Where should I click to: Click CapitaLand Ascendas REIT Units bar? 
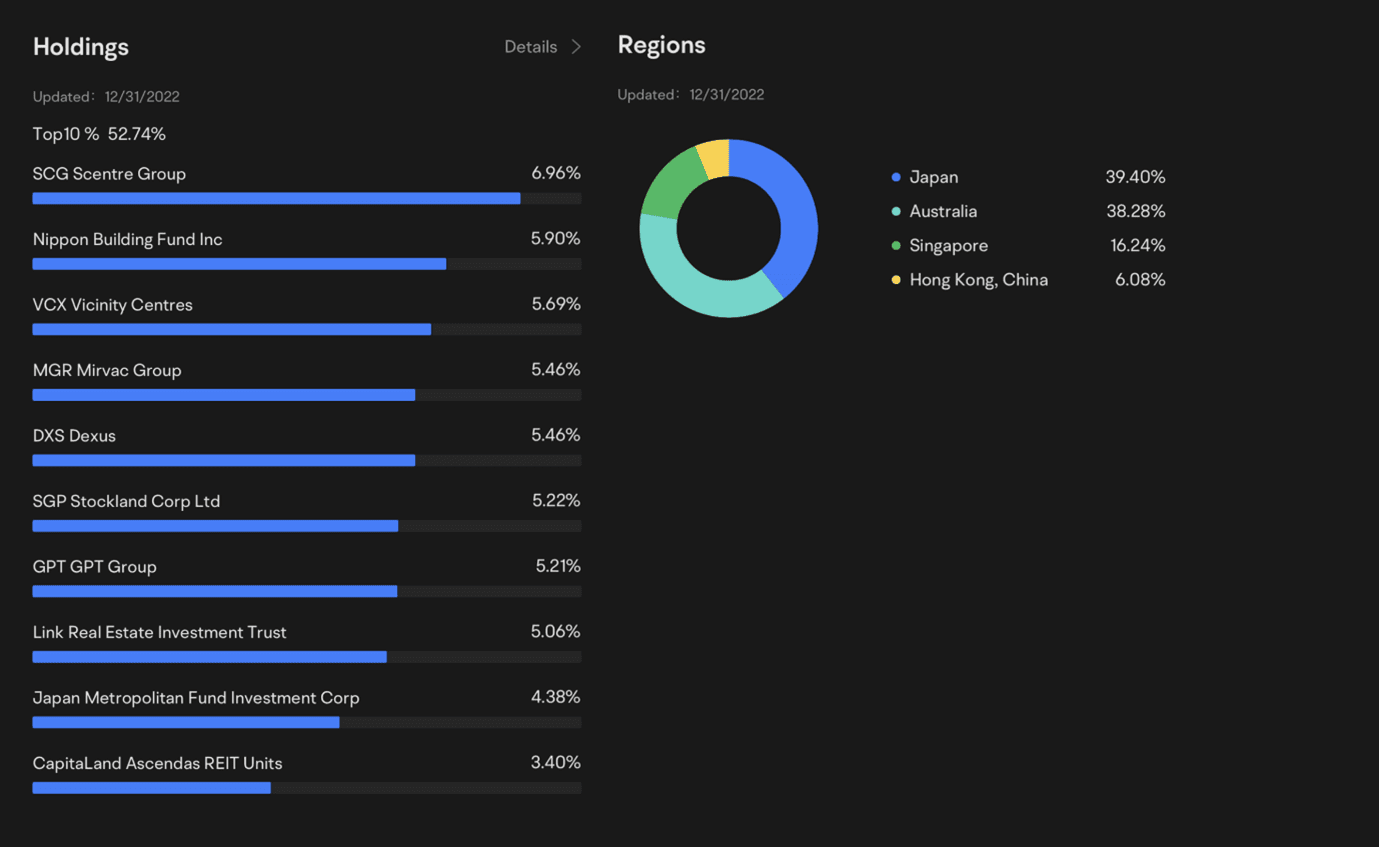click(x=152, y=788)
